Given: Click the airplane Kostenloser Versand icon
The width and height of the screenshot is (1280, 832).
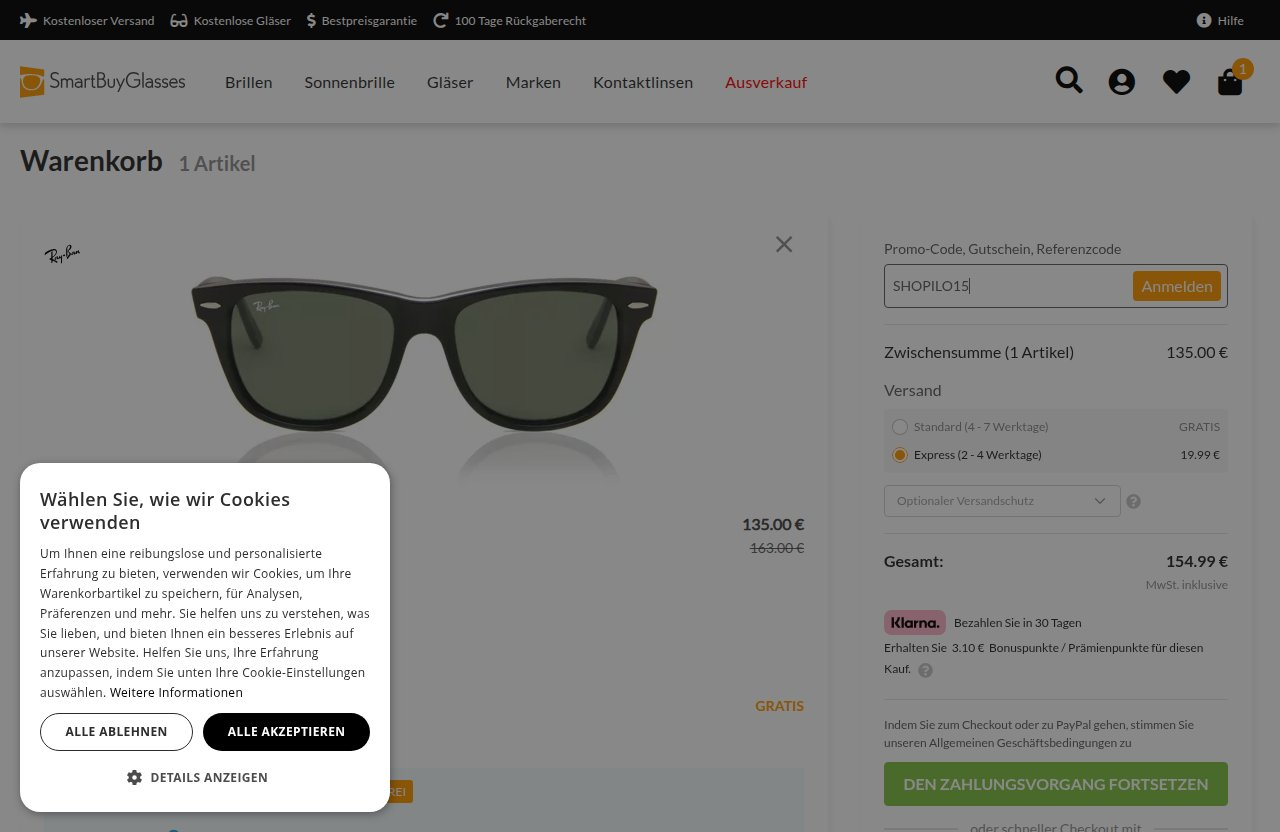Looking at the screenshot, I should coord(28,20).
